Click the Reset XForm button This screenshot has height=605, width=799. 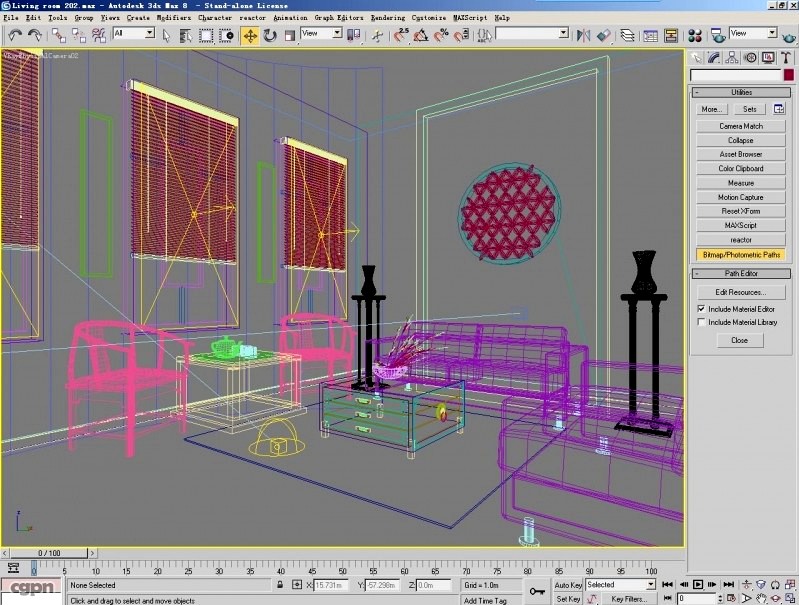coord(740,211)
